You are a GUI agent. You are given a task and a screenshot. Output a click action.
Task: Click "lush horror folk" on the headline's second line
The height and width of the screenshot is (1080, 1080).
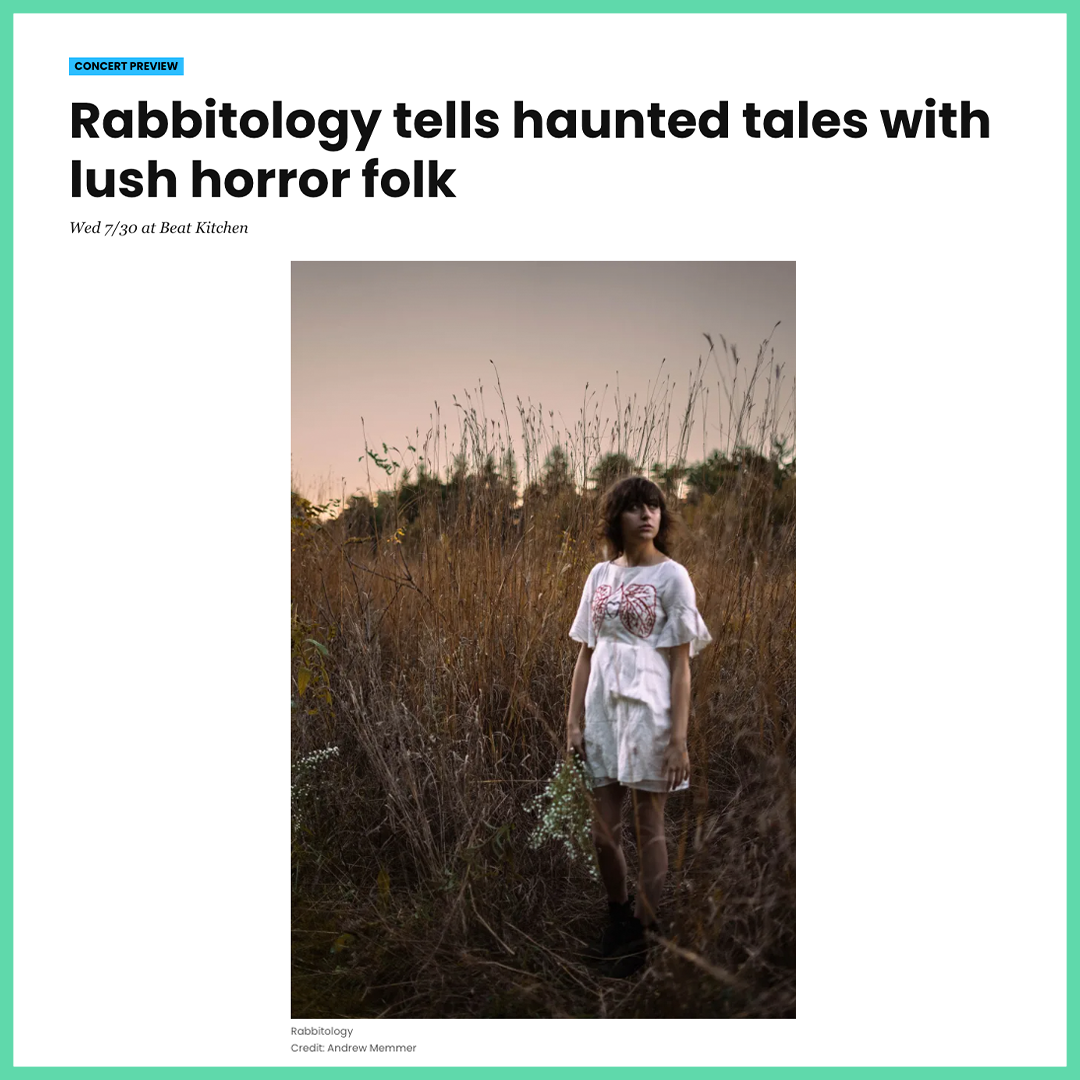click(x=262, y=180)
